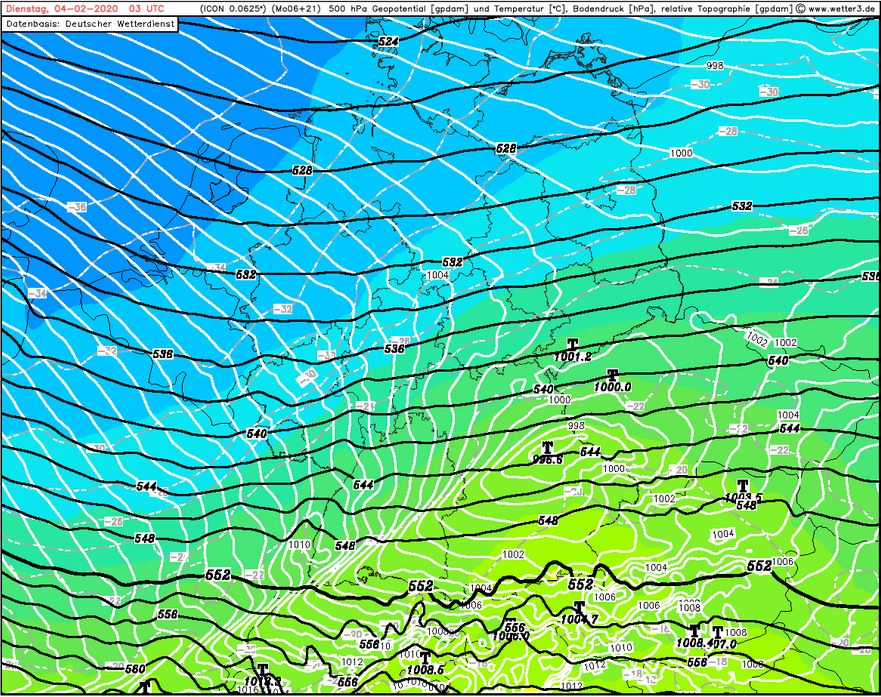The width and height of the screenshot is (881, 697).
Task: Click 'relative Topographie [gpdam]' header text
Action: [x=727, y=8]
